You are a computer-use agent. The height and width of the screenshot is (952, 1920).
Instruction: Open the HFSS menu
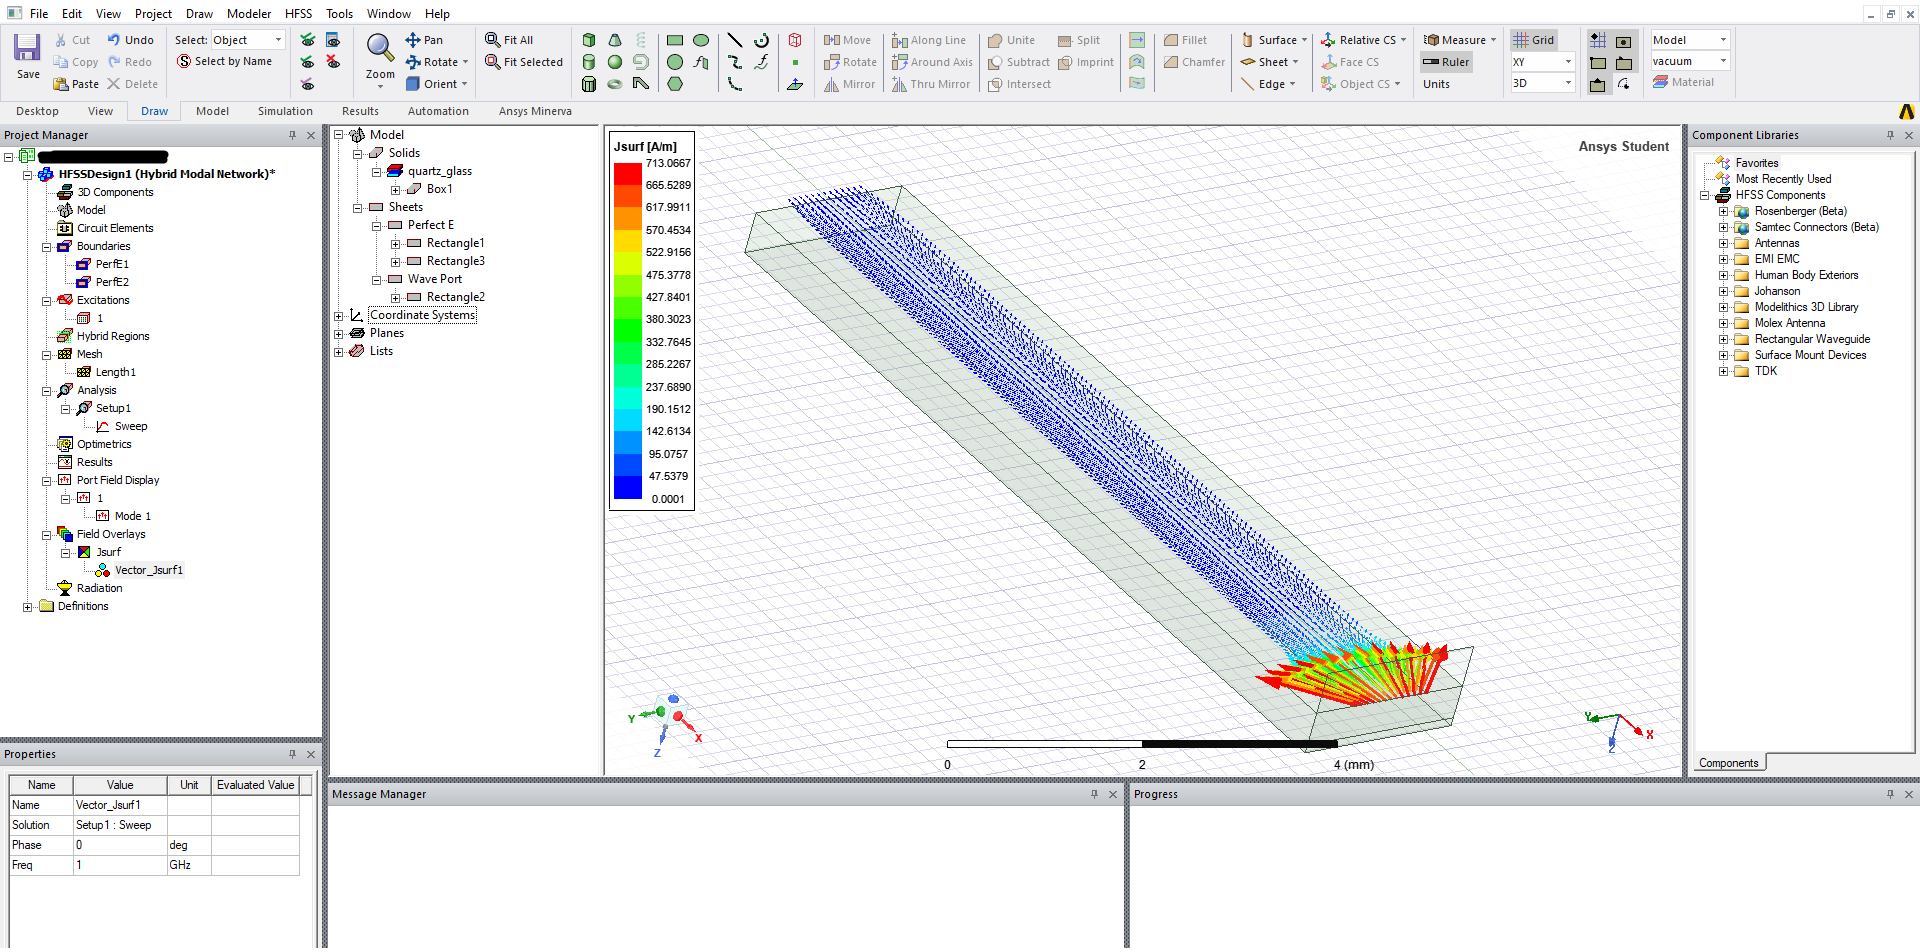[298, 14]
